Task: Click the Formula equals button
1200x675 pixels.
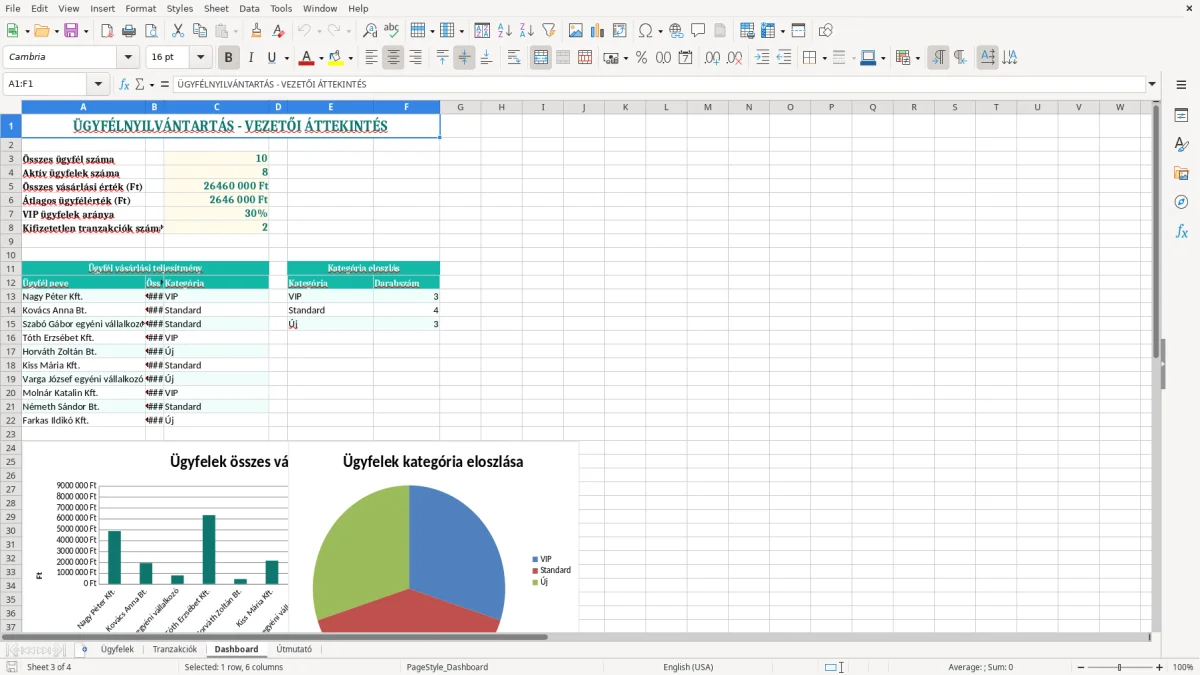Action: point(165,84)
